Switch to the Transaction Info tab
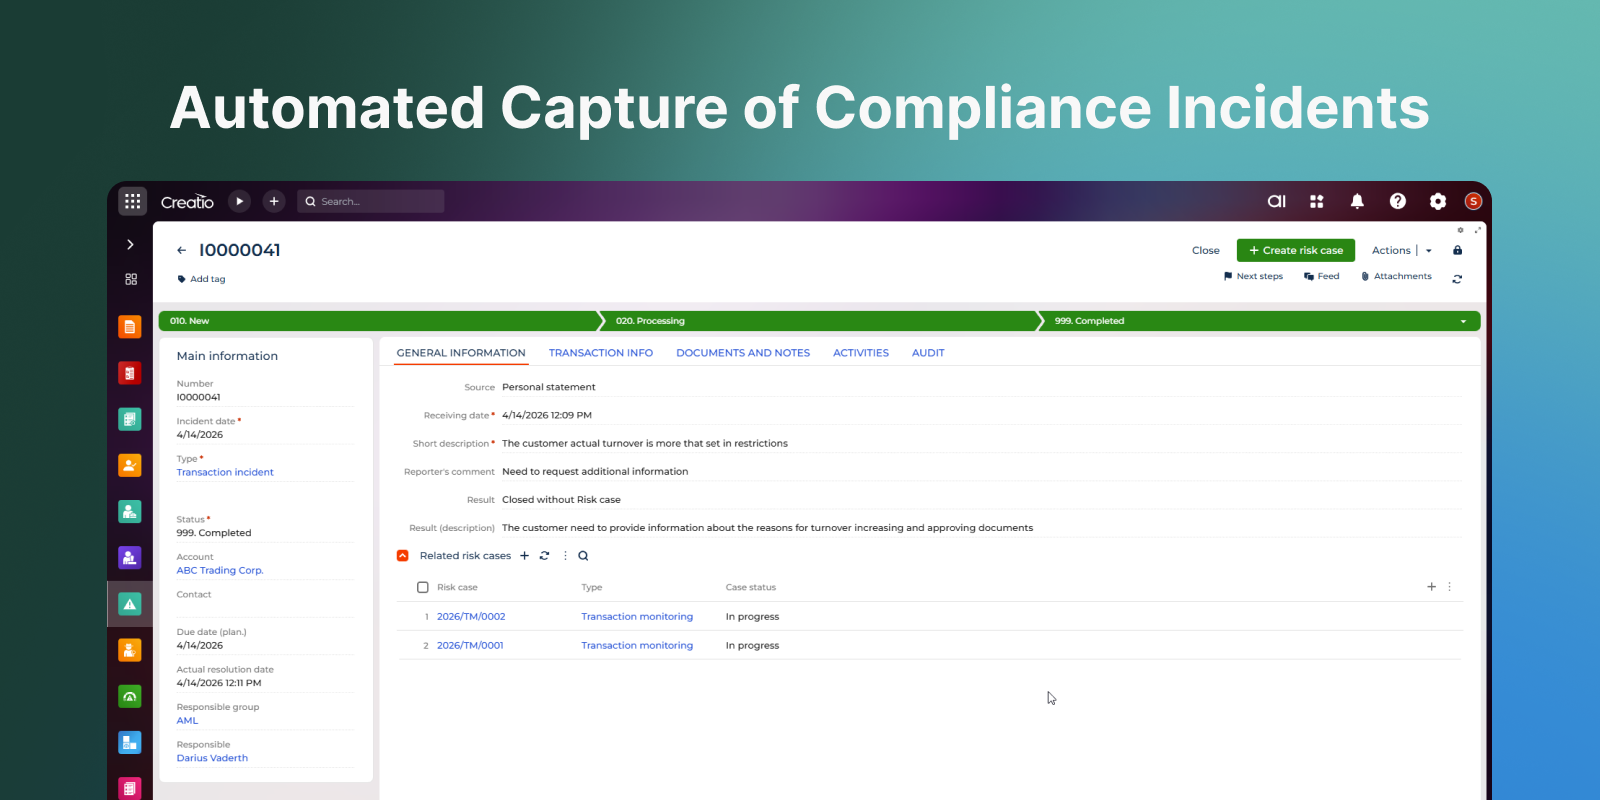This screenshot has width=1600, height=800. 600,353
